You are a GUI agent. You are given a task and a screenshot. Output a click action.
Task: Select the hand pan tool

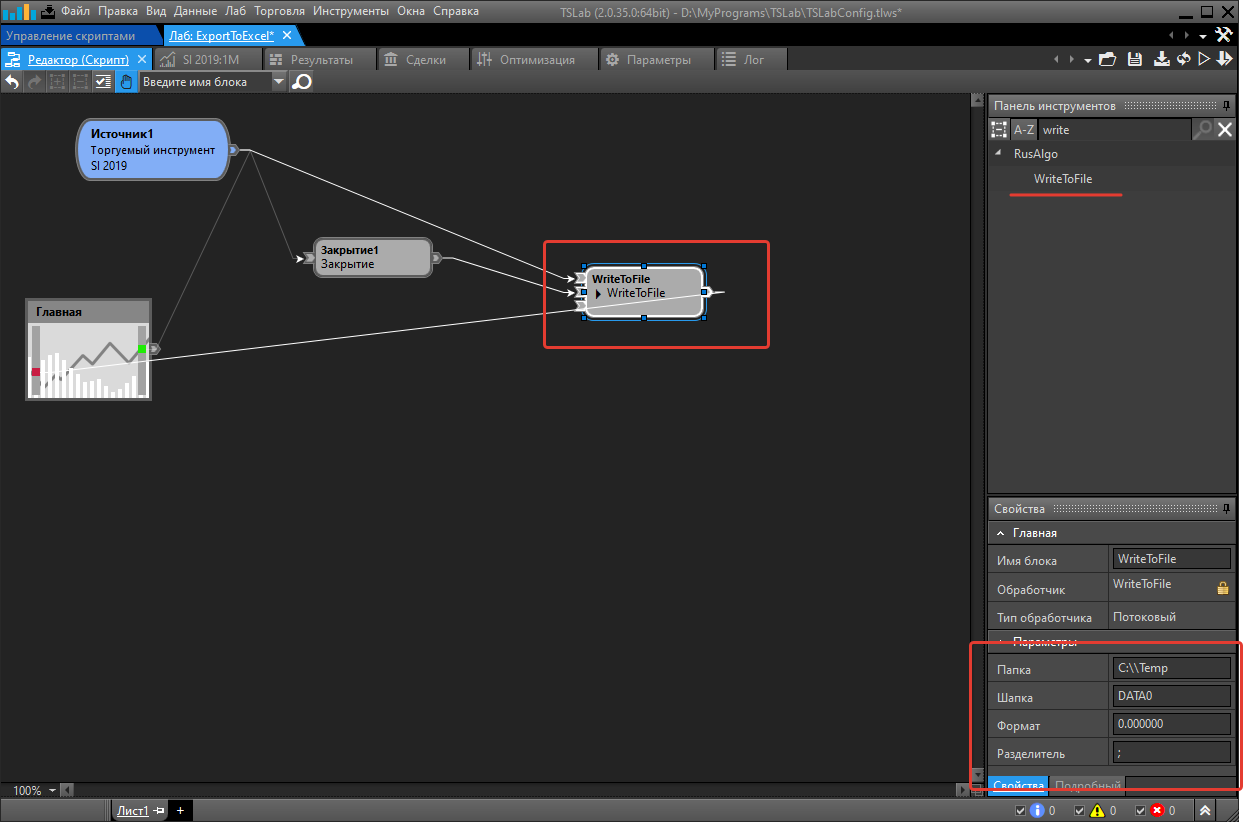click(127, 83)
